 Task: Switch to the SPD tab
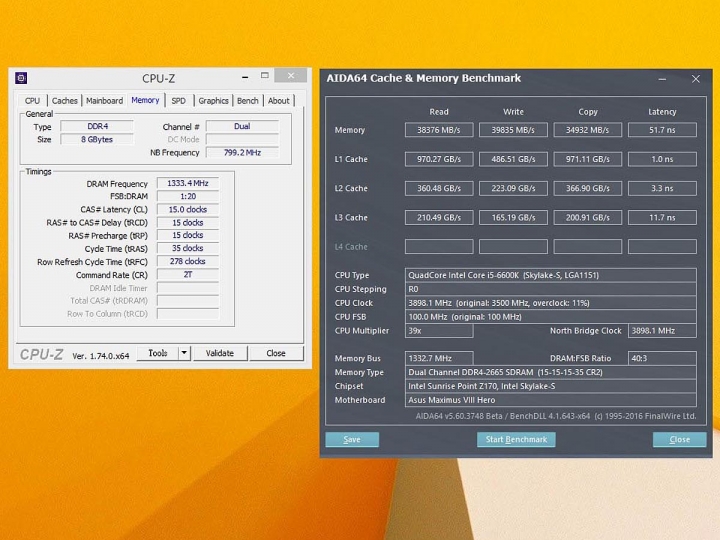179,101
